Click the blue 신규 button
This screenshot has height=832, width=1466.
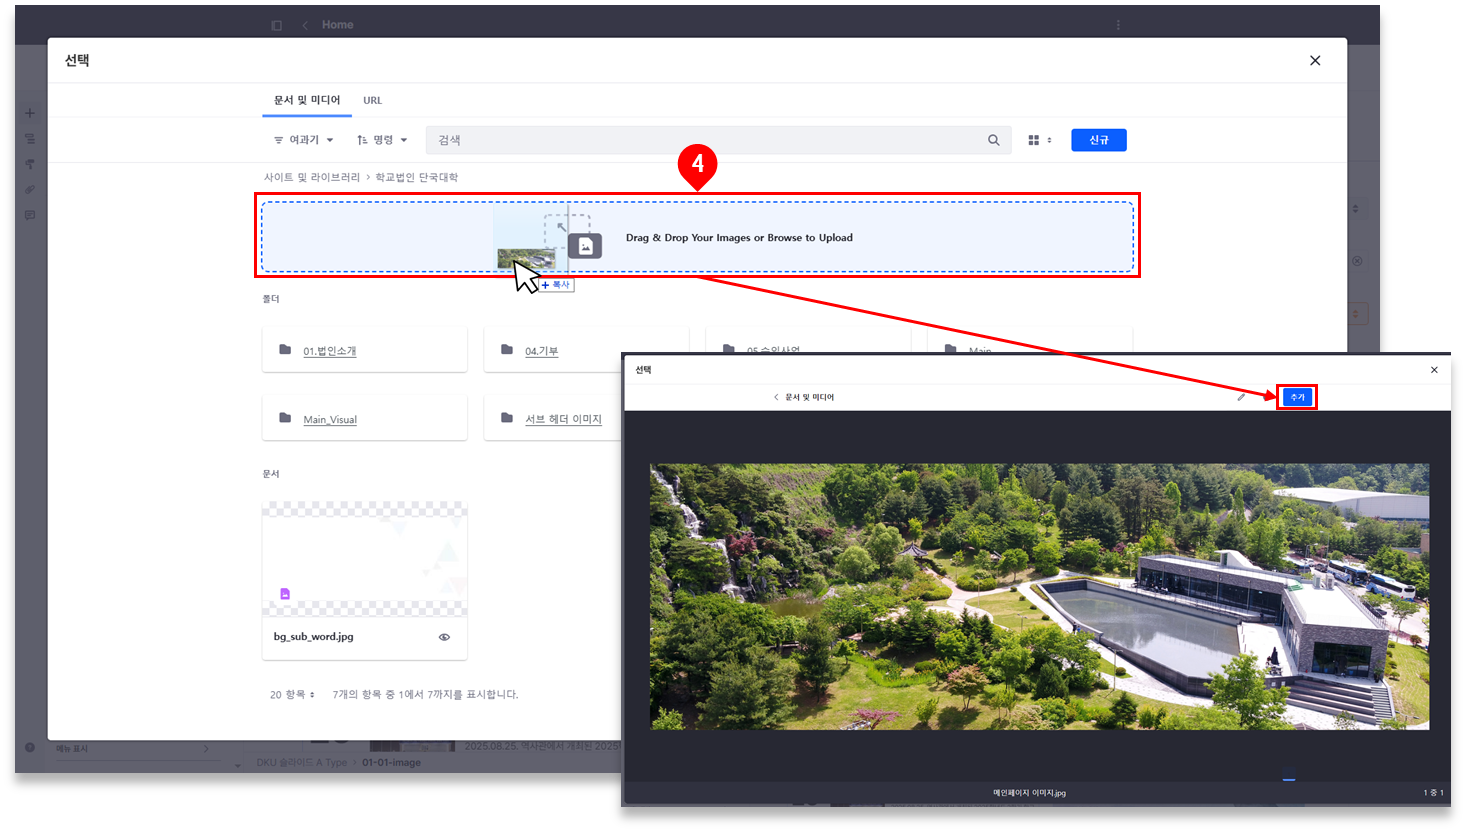[x=1098, y=140]
